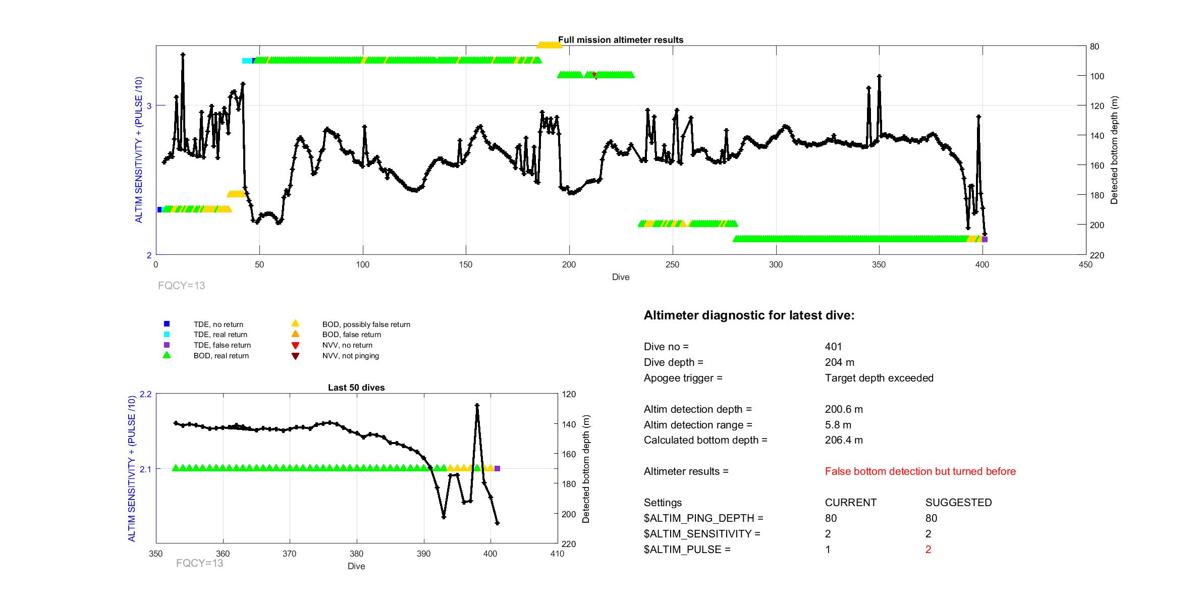Click the "Detected bottom depth (m)" axis label of the full mission plot
This screenshot has height=611, width=1200.
tap(1114, 150)
